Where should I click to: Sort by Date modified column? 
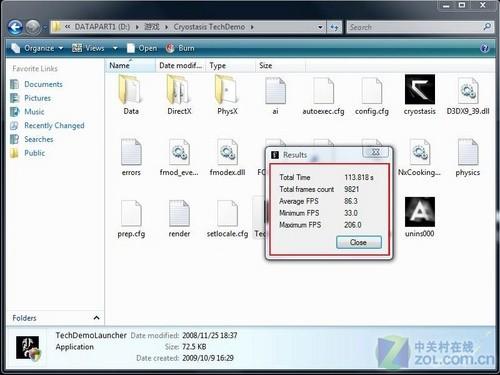coord(180,66)
